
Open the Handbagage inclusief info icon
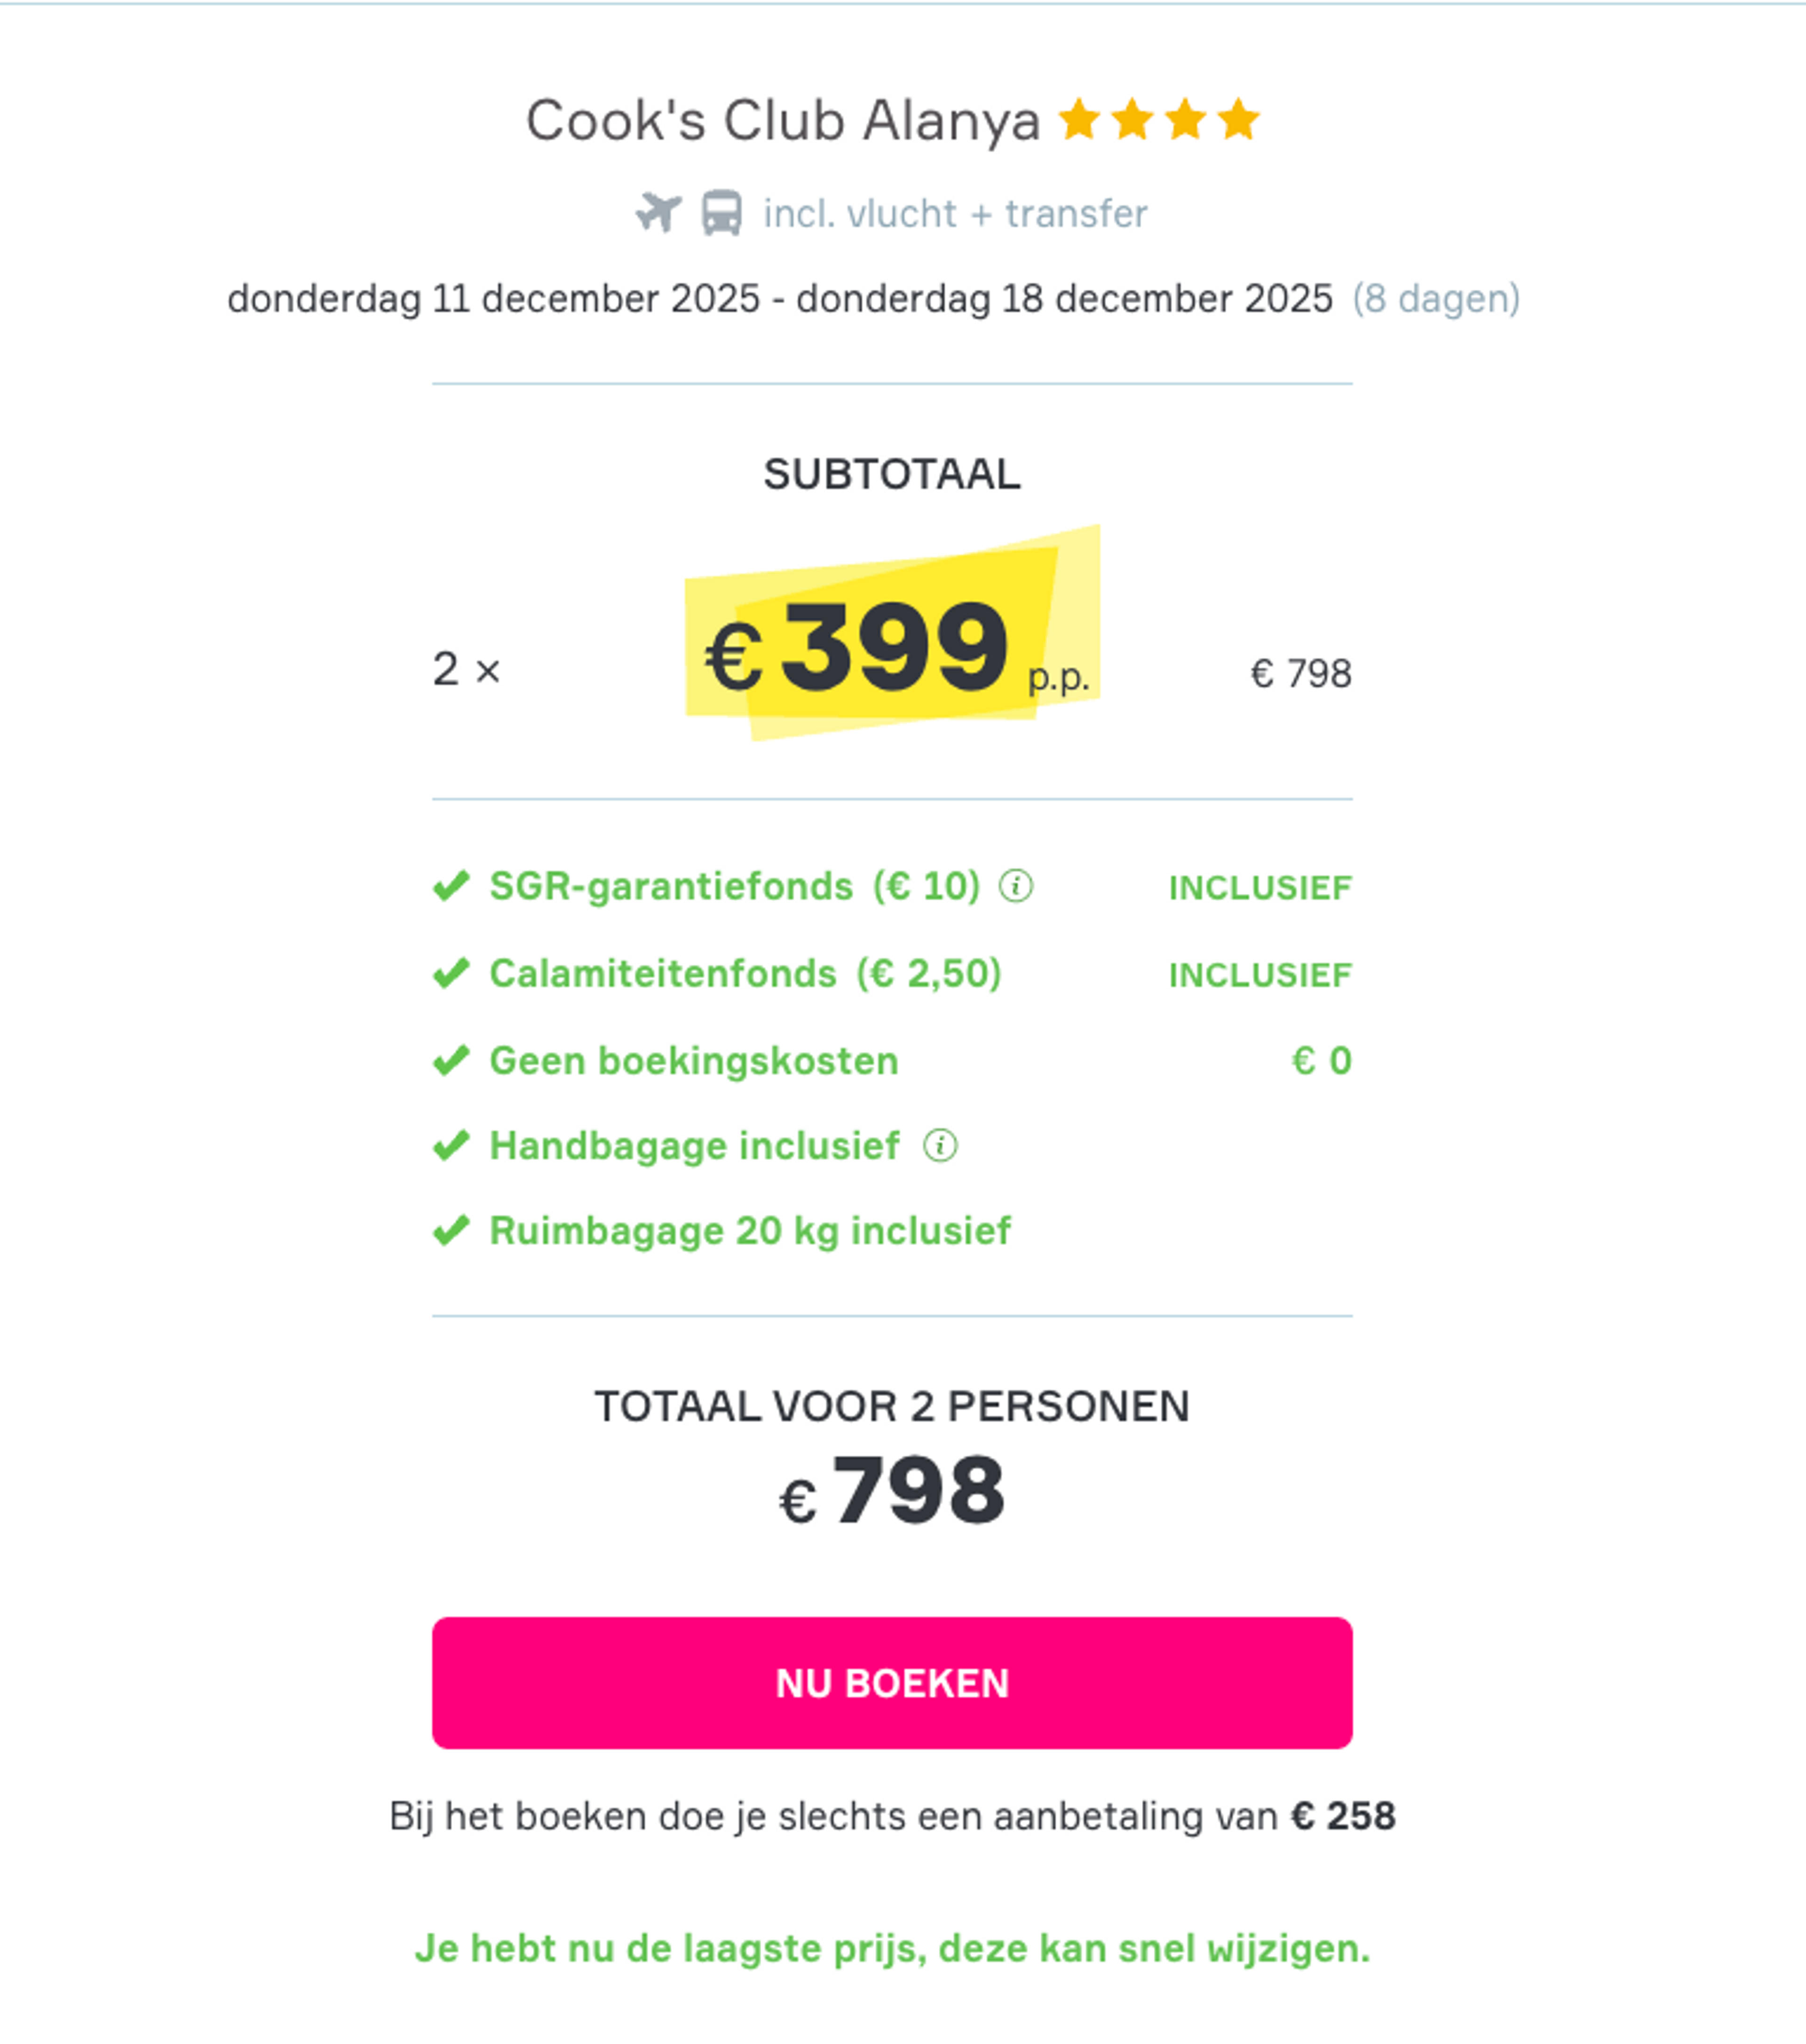[x=941, y=1145]
